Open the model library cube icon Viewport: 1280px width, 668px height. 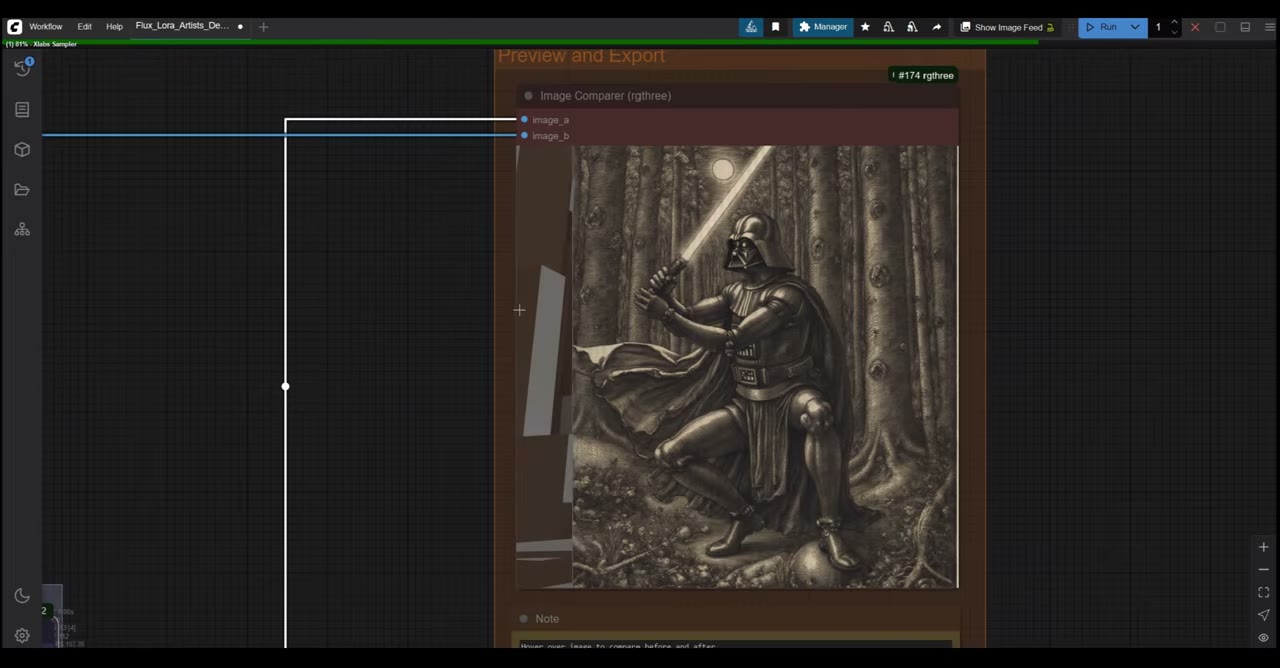coord(22,149)
